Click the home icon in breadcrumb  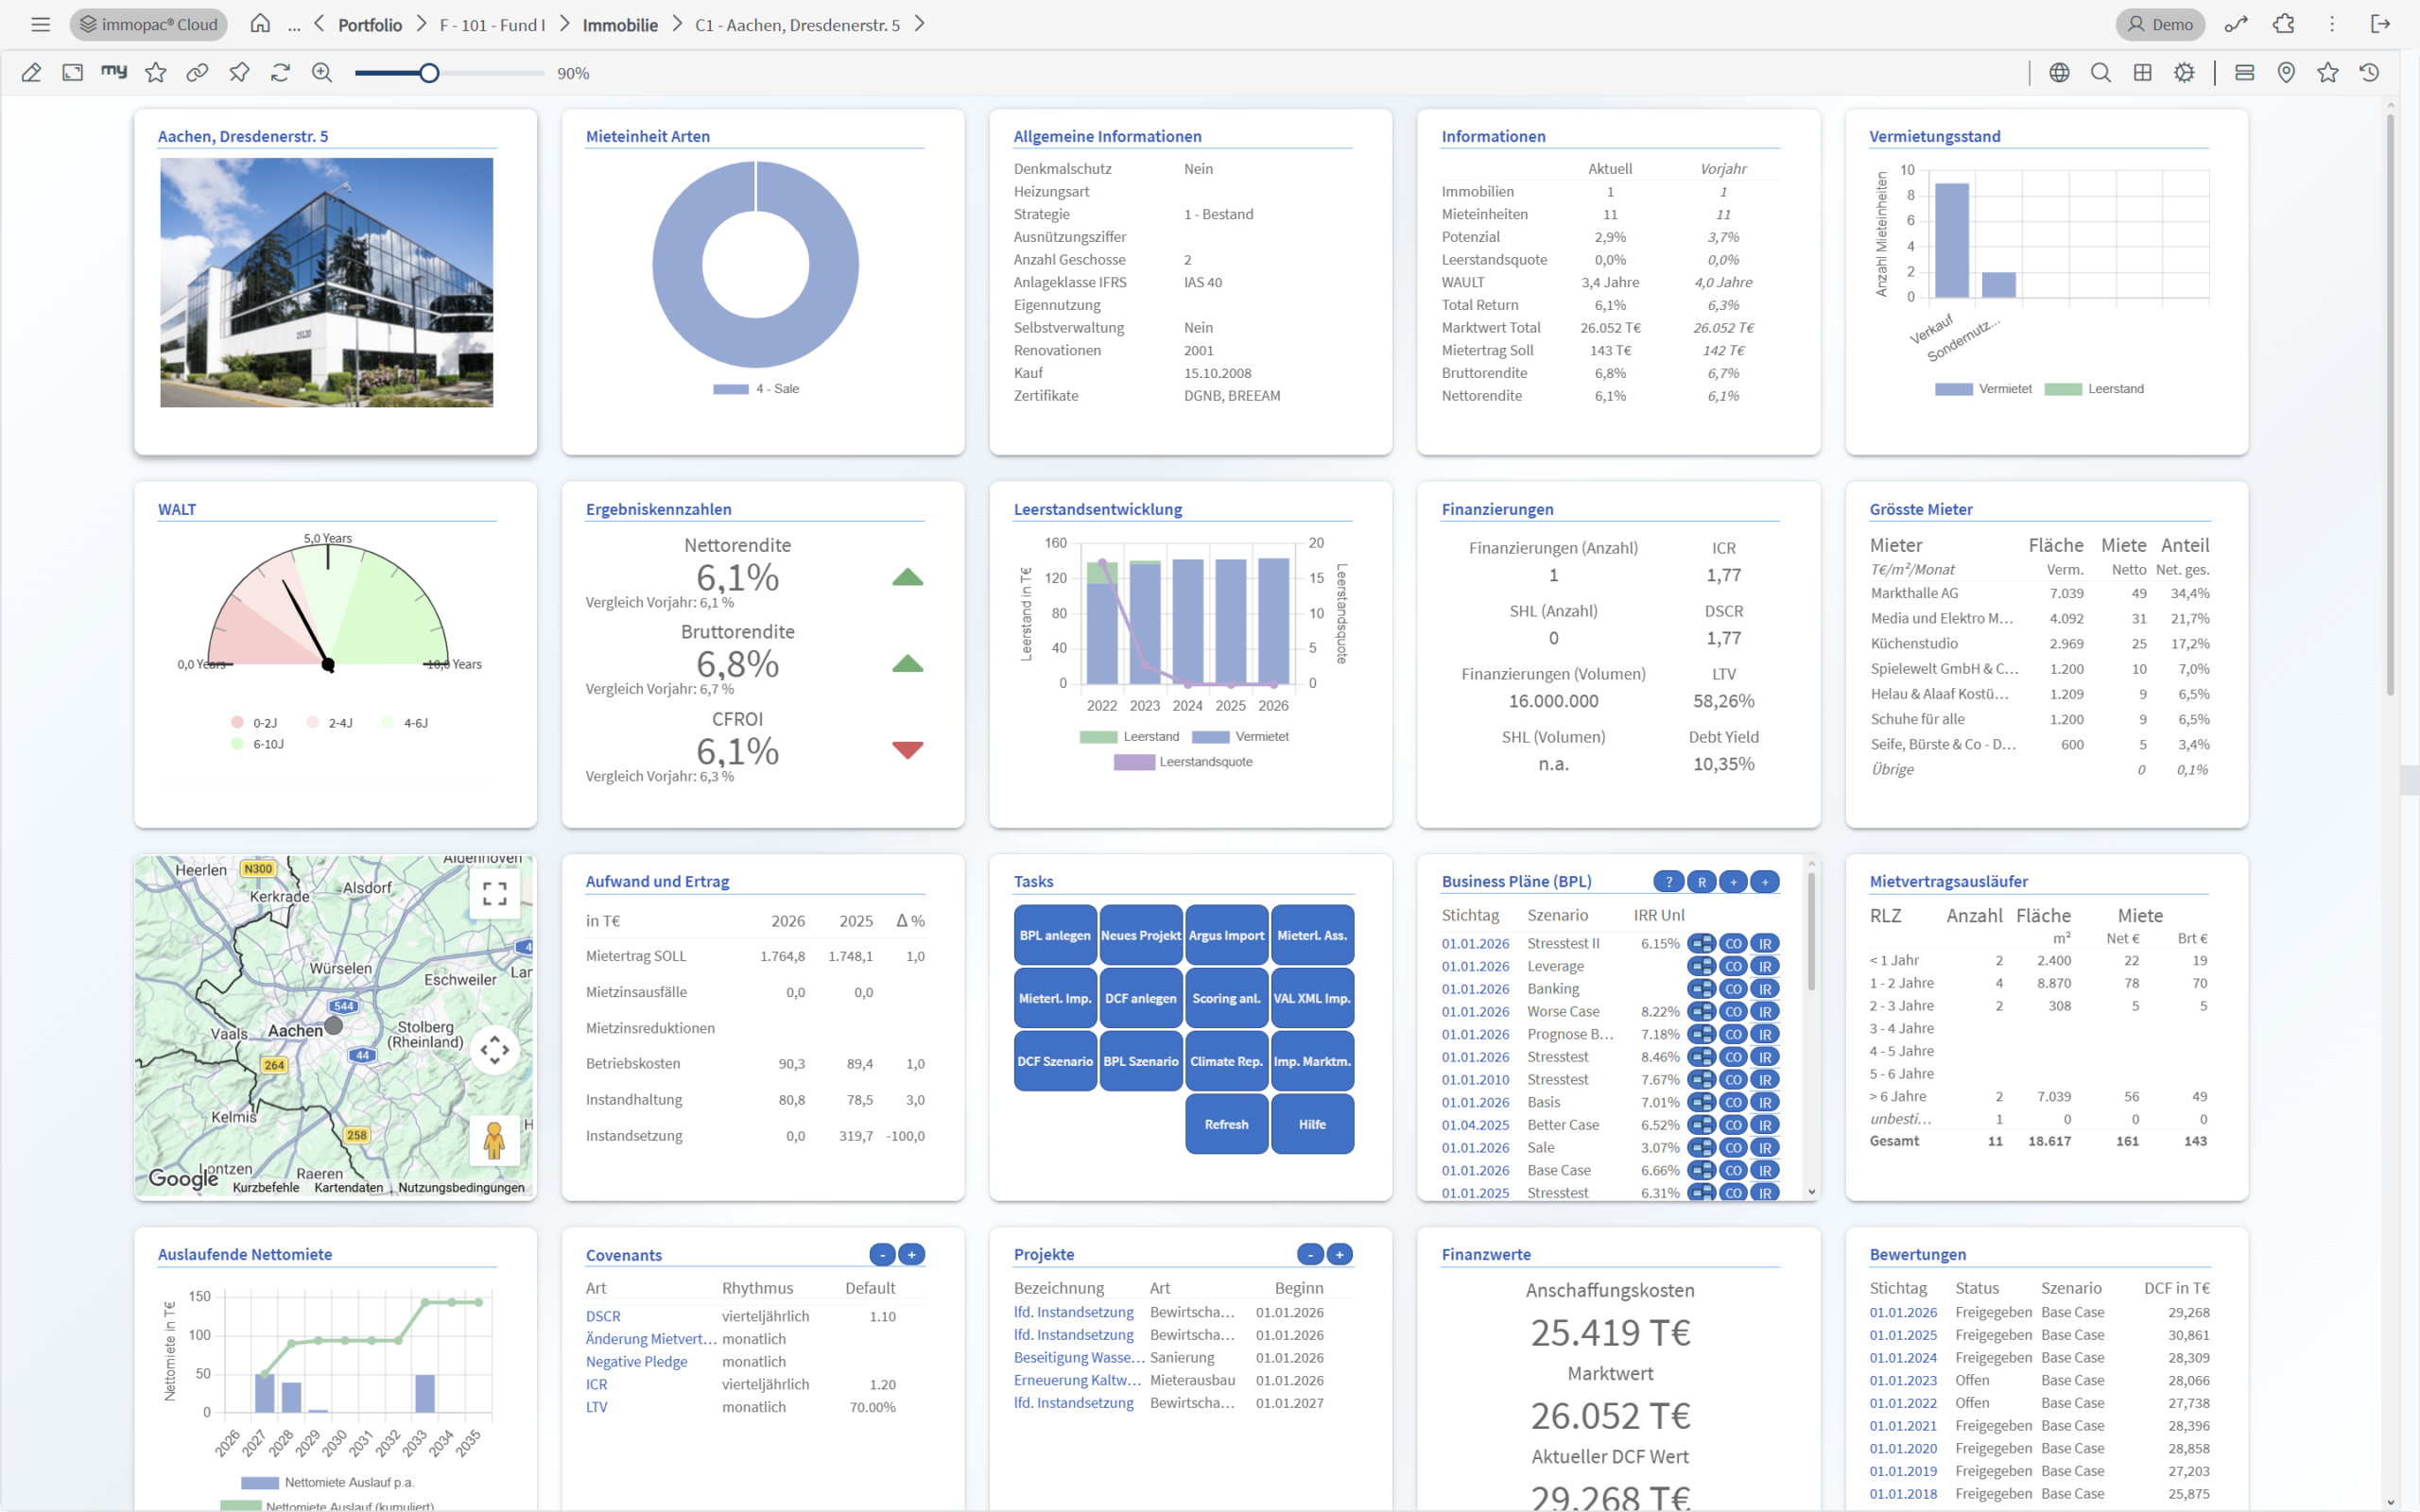tap(260, 23)
